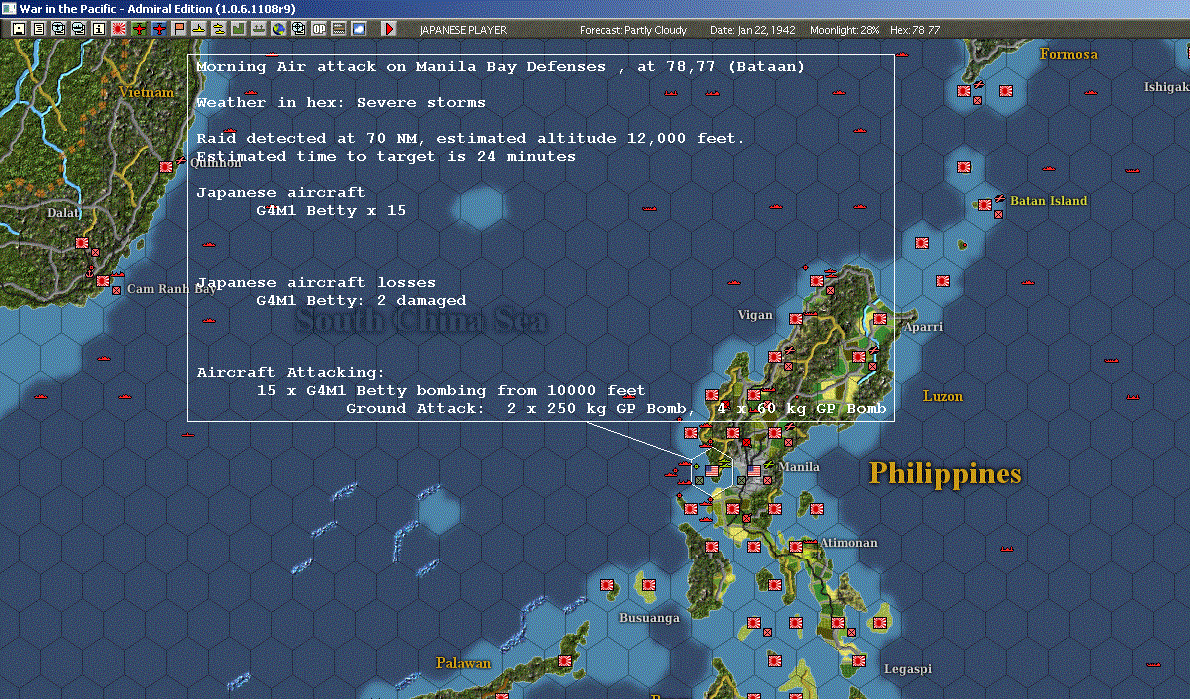Screen dimensions: 1190x699
Task: Select the Japanese base at Batan Island
Action: coord(985,205)
